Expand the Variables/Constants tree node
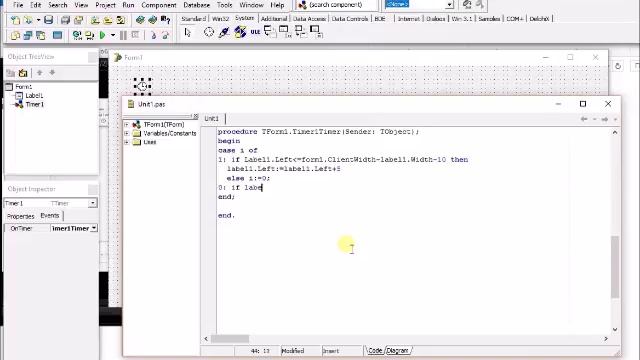Screen dimensions: 640x360 [x=127, y=133]
